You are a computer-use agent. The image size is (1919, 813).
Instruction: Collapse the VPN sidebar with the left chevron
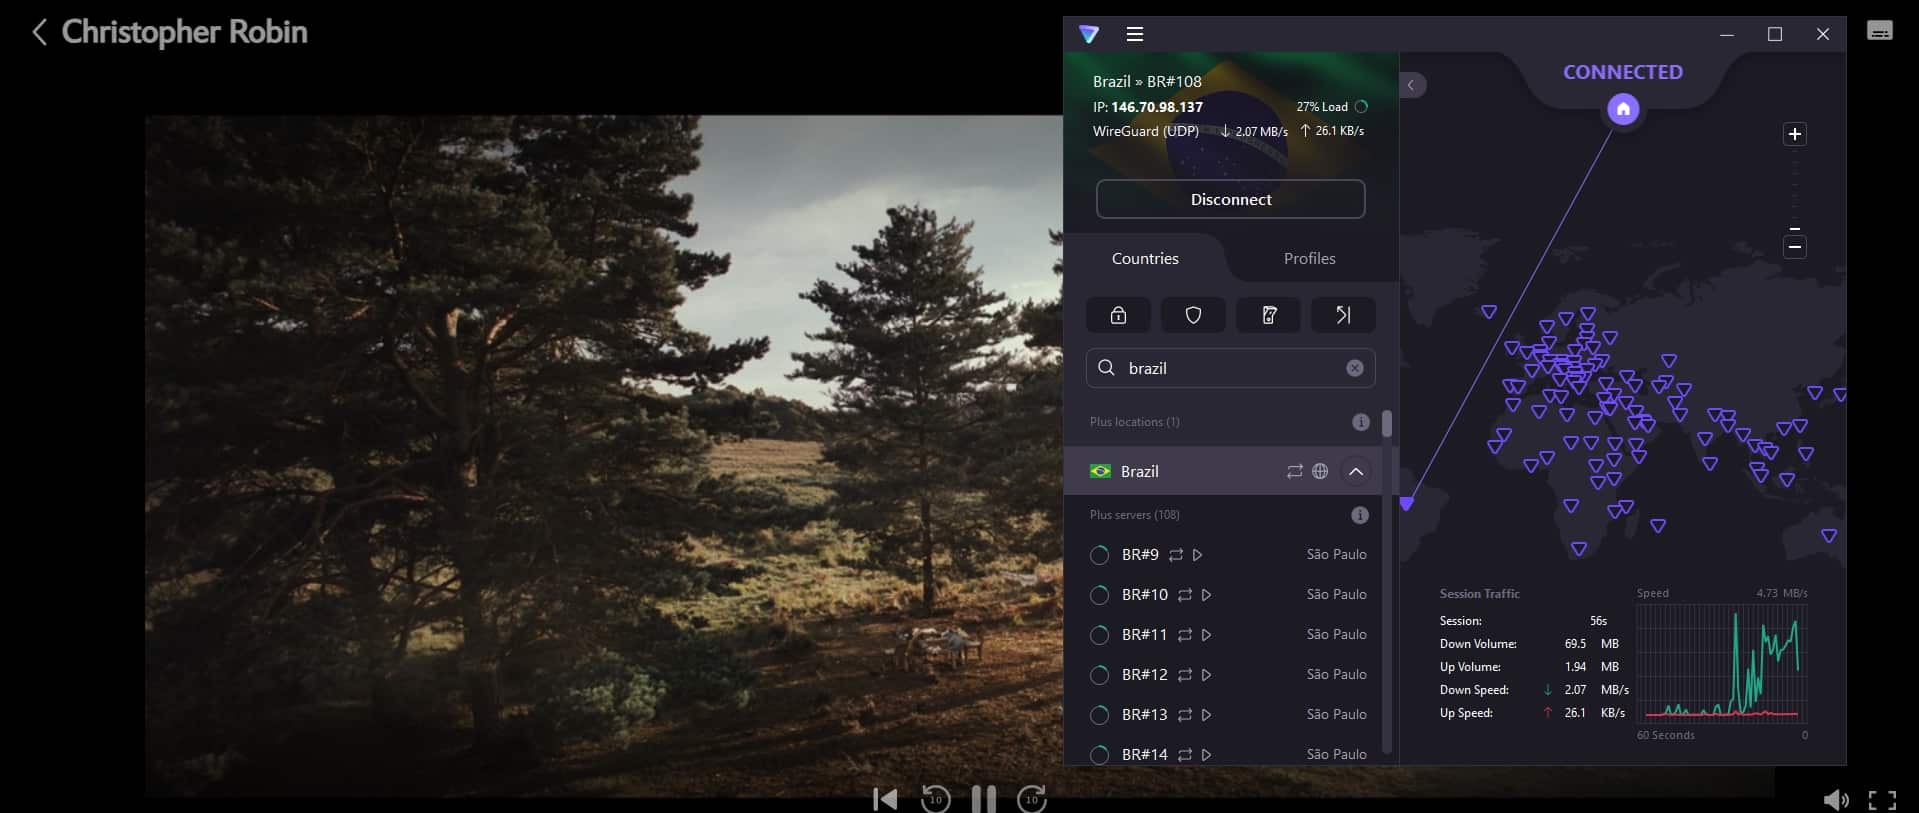pos(1412,85)
